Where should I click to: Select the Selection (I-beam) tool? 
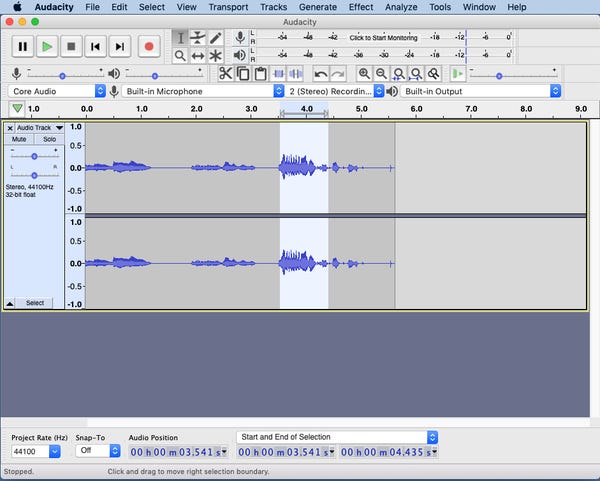[x=180, y=38]
